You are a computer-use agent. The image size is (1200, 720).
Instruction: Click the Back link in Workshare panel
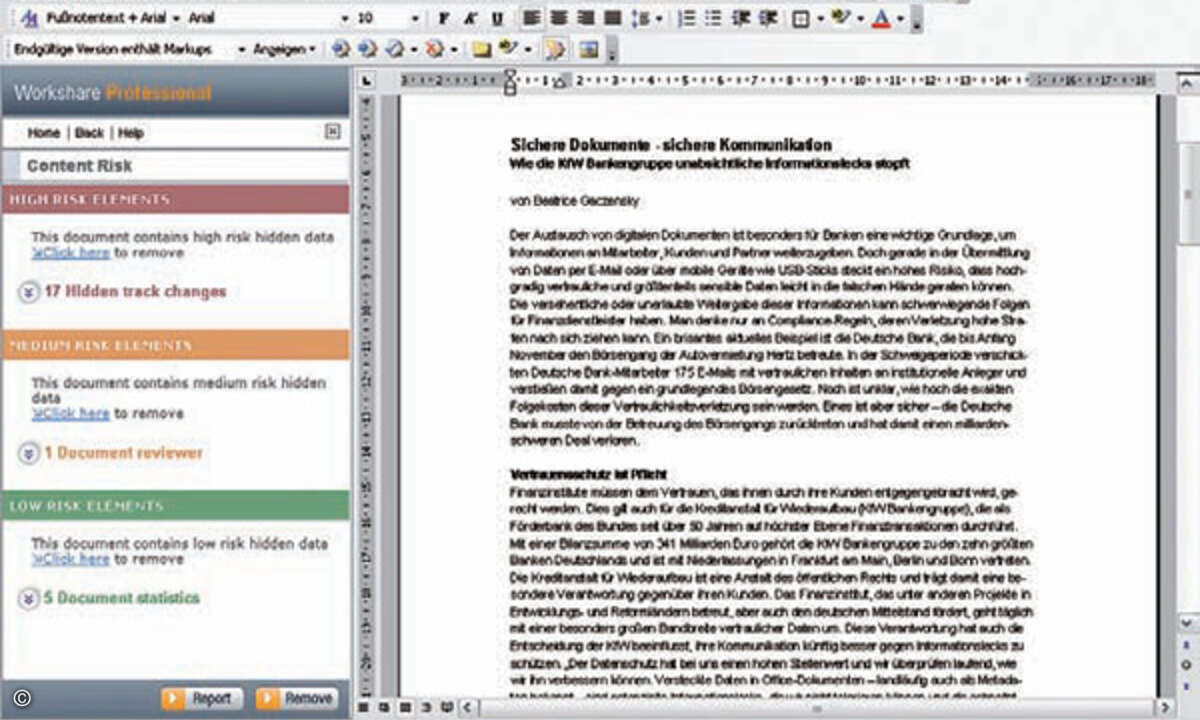(89, 133)
